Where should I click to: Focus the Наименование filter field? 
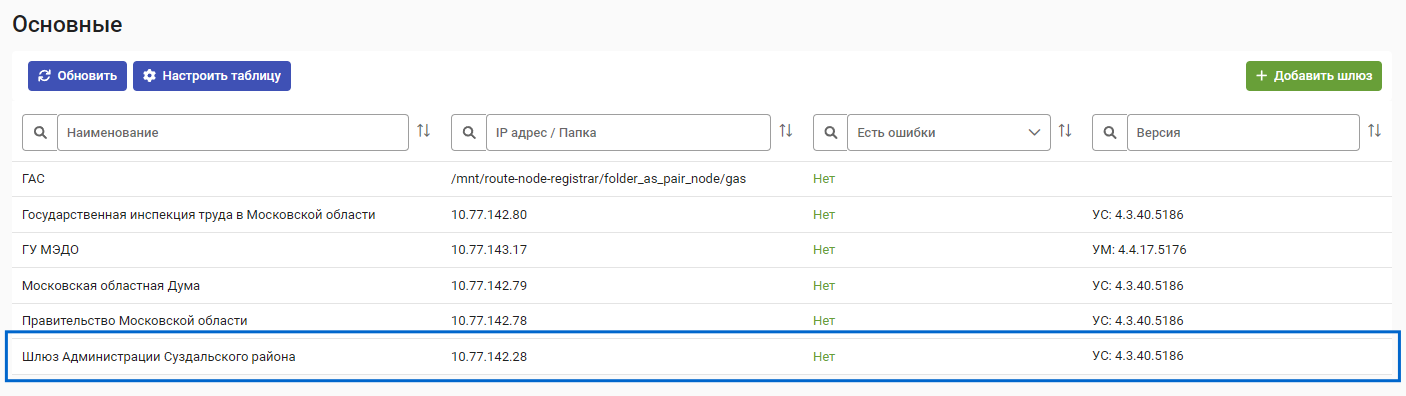tap(233, 132)
